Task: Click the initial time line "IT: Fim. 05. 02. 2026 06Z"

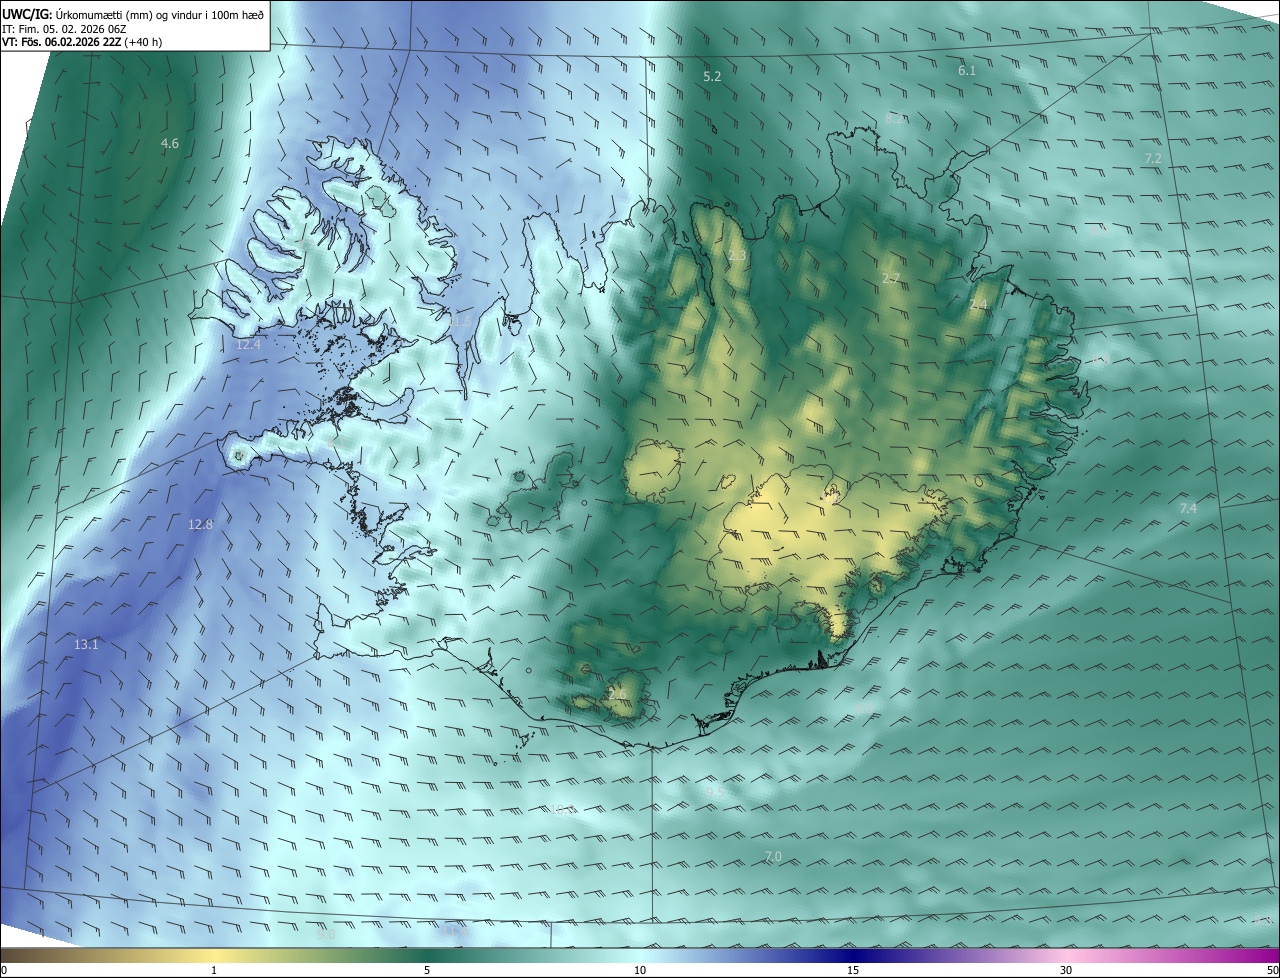Action: (x=65, y=28)
